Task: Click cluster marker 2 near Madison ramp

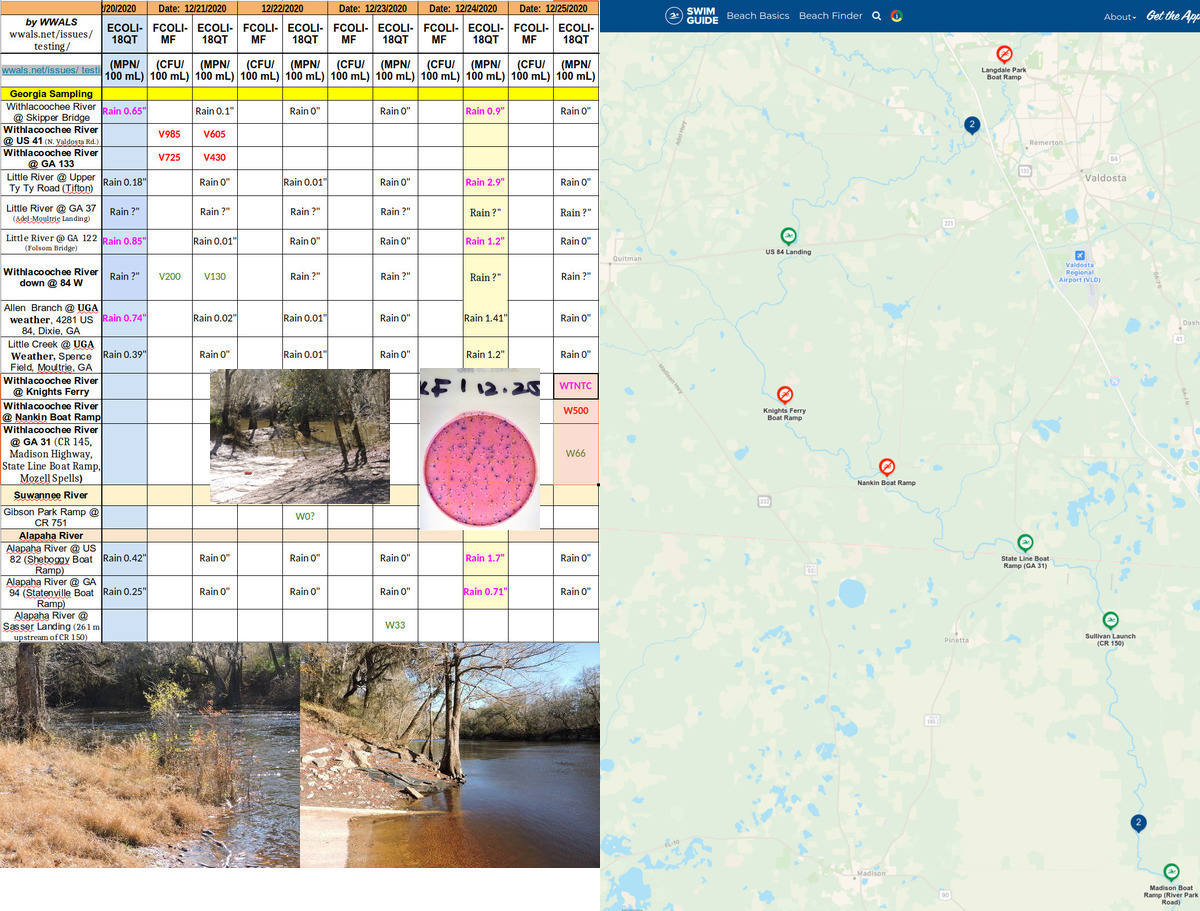Action: 1138,823
